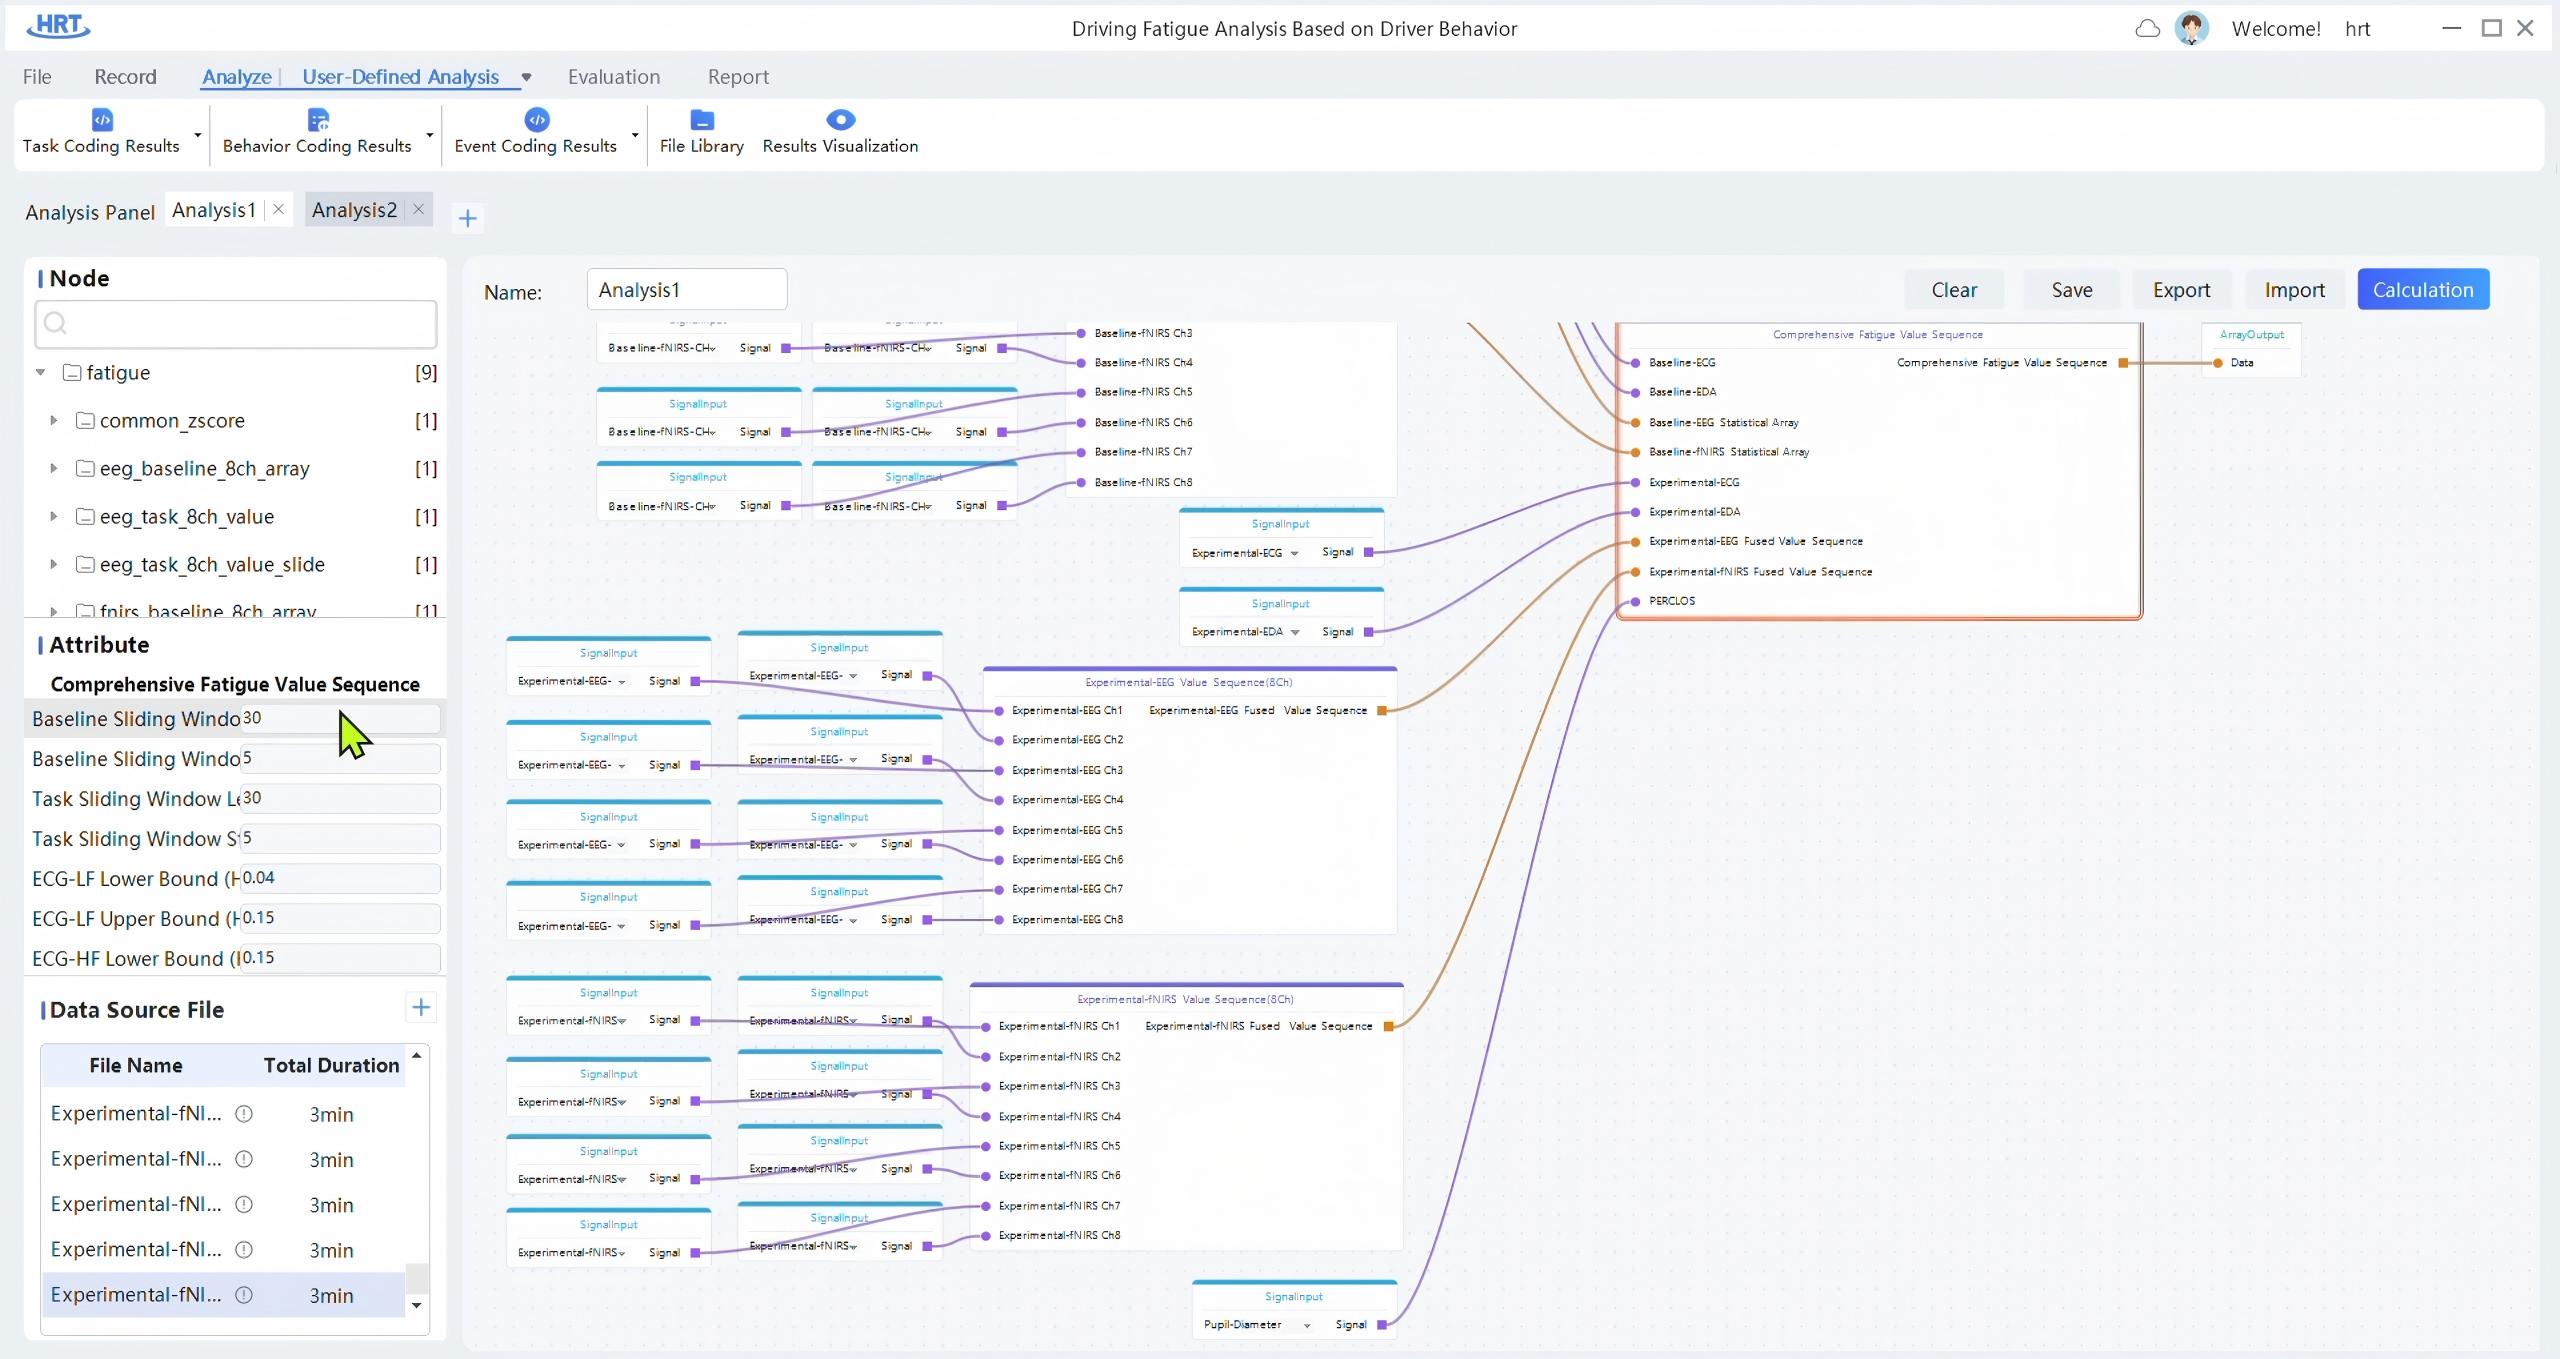Expand the eeg_baseline_8ch_array tree node
2560x1359 pixels.
(x=54, y=468)
